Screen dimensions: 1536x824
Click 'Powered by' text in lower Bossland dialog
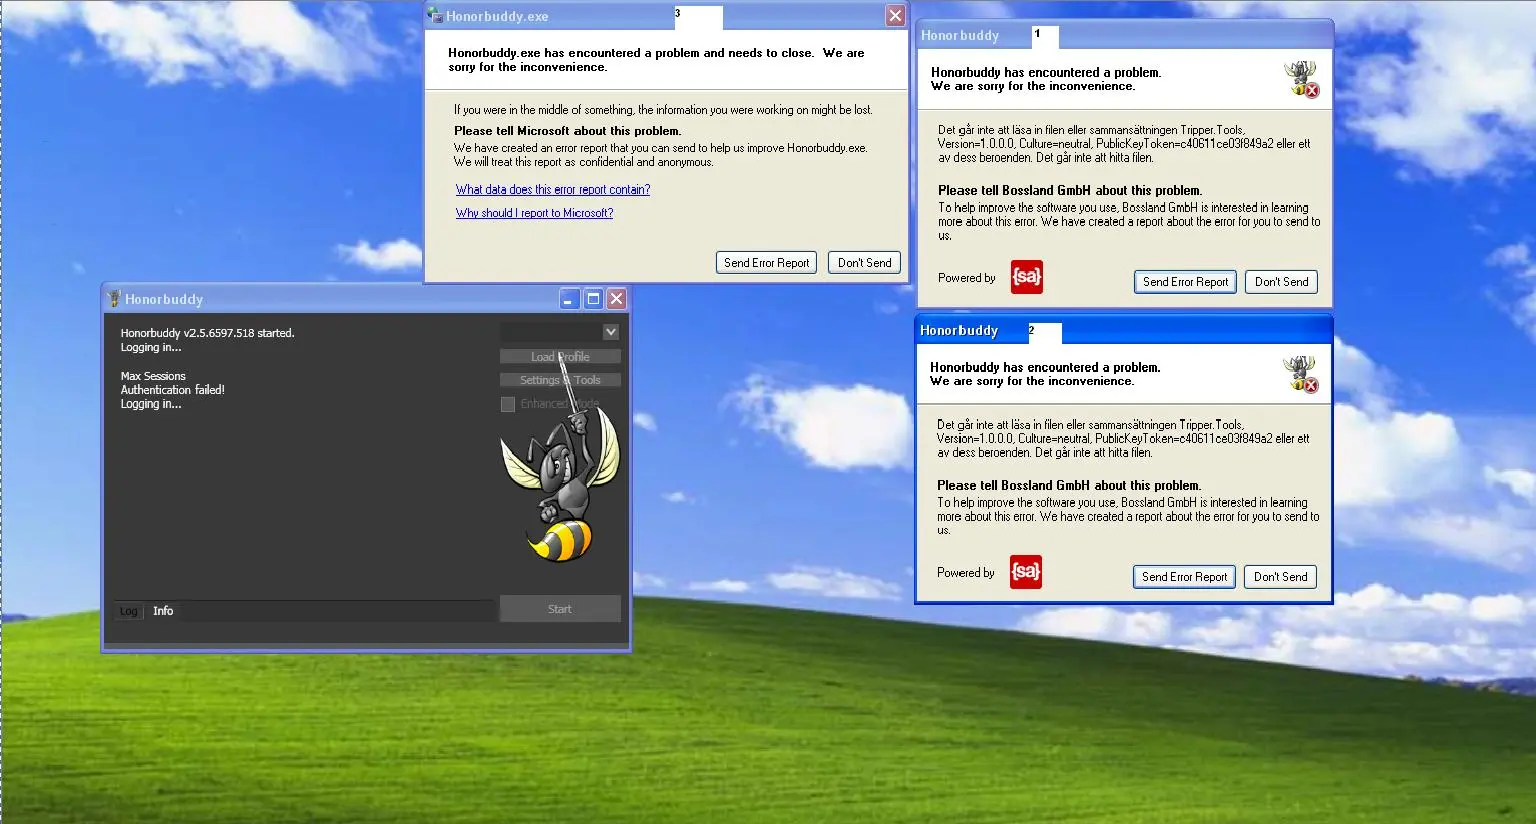point(966,573)
